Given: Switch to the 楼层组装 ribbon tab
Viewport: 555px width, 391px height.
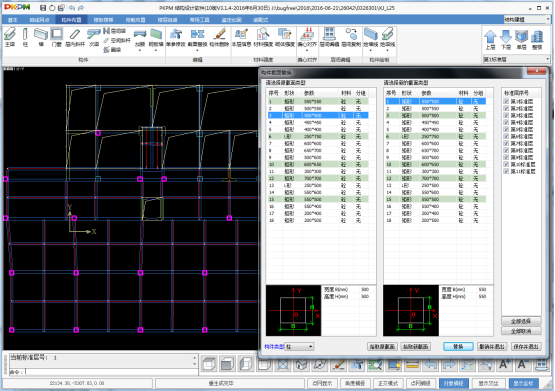Looking at the screenshot, I should 167,20.
